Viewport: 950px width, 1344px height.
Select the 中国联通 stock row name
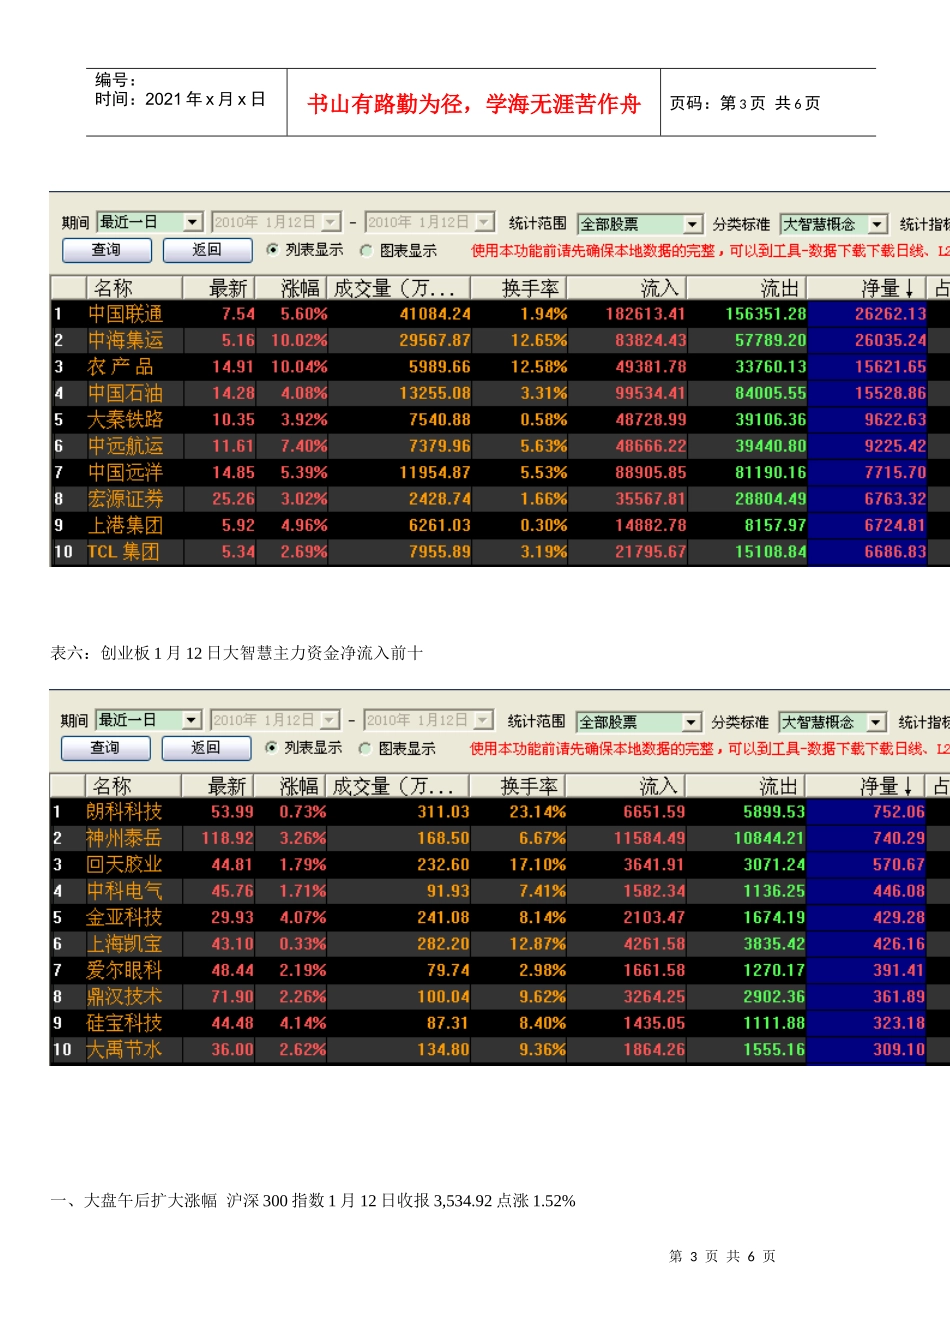[x=125, y=314]
